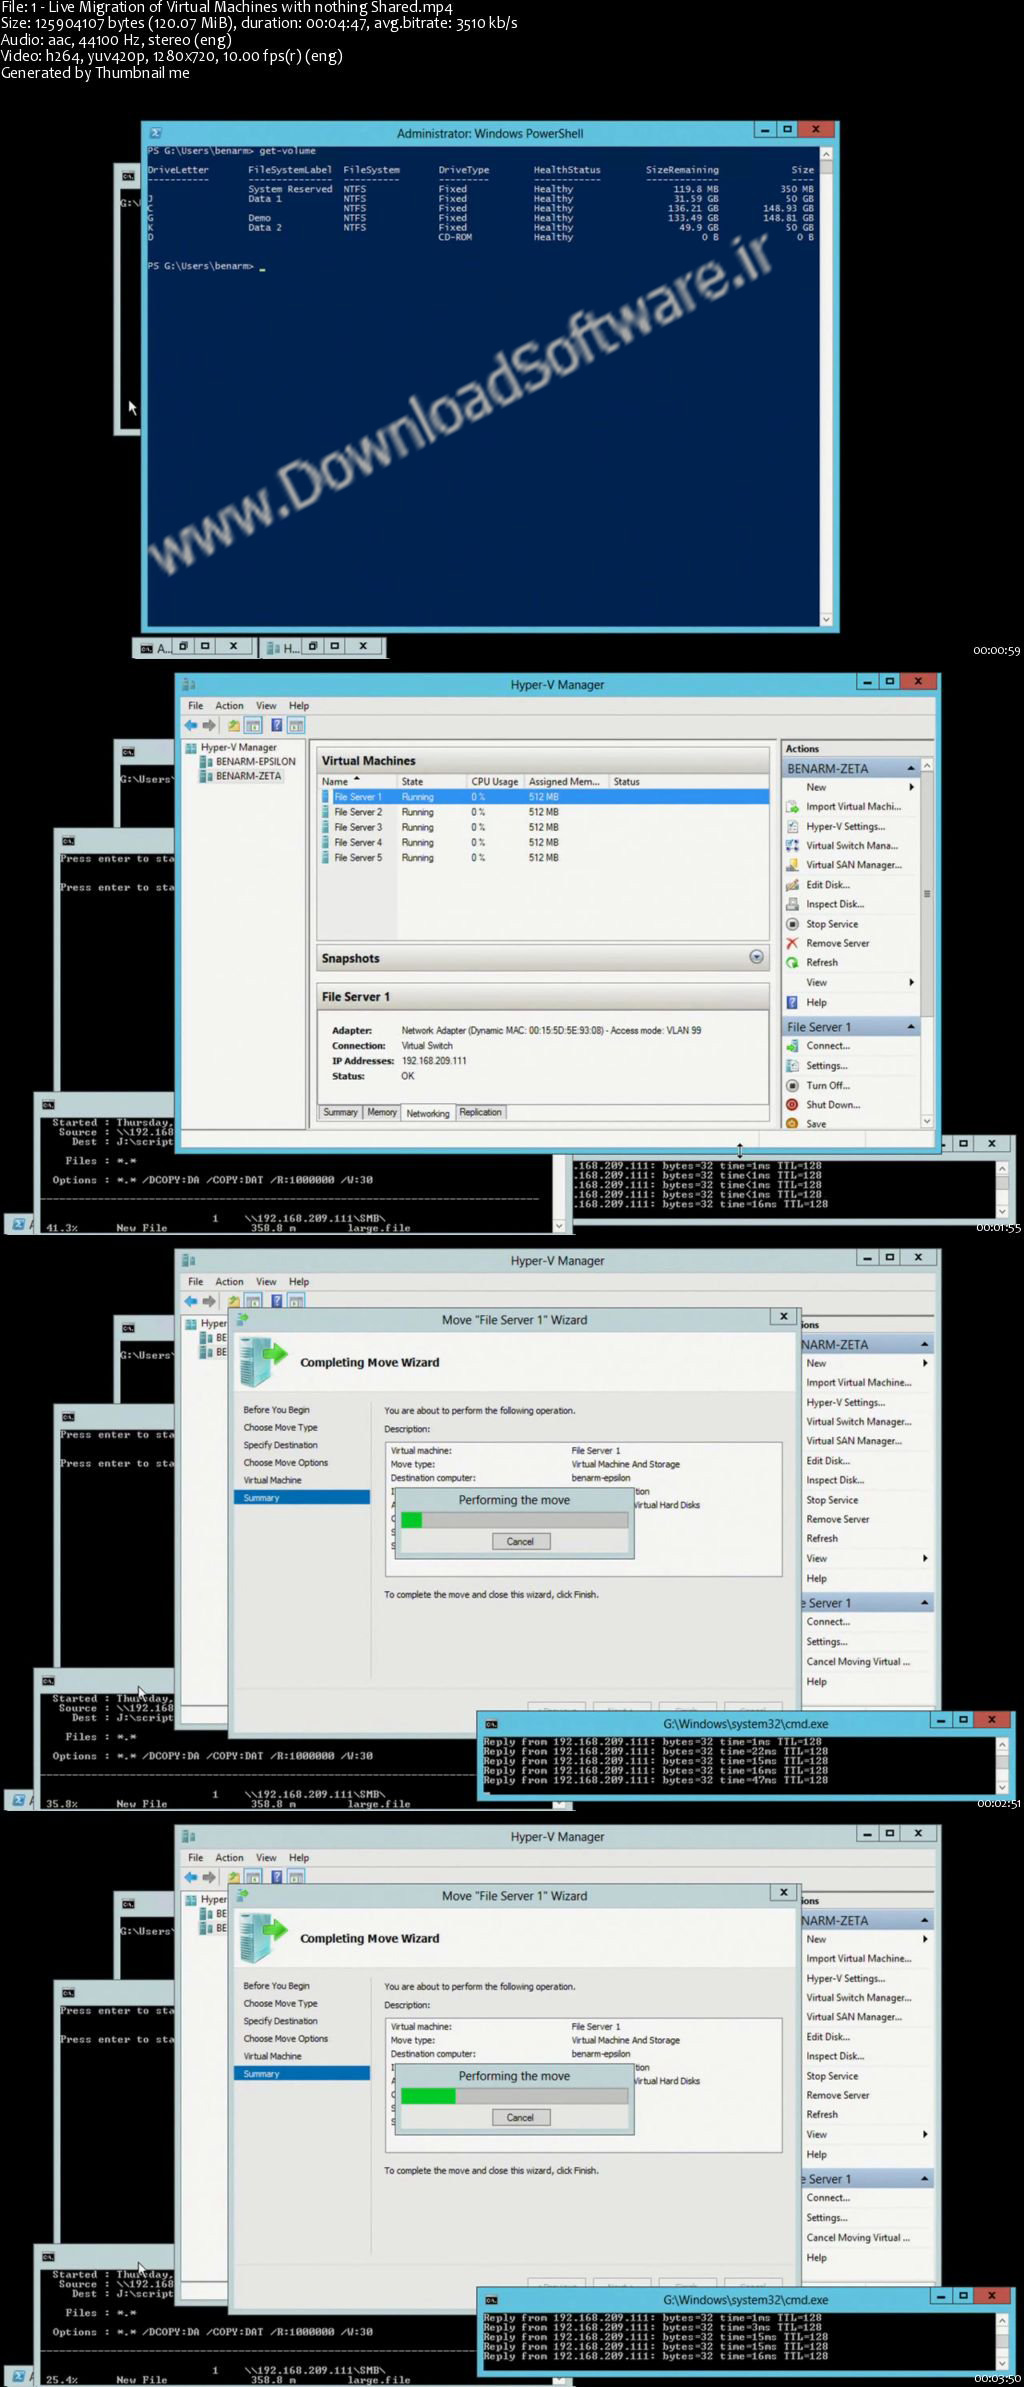Open the truncated Virtual Switch Mana... action

852,845
